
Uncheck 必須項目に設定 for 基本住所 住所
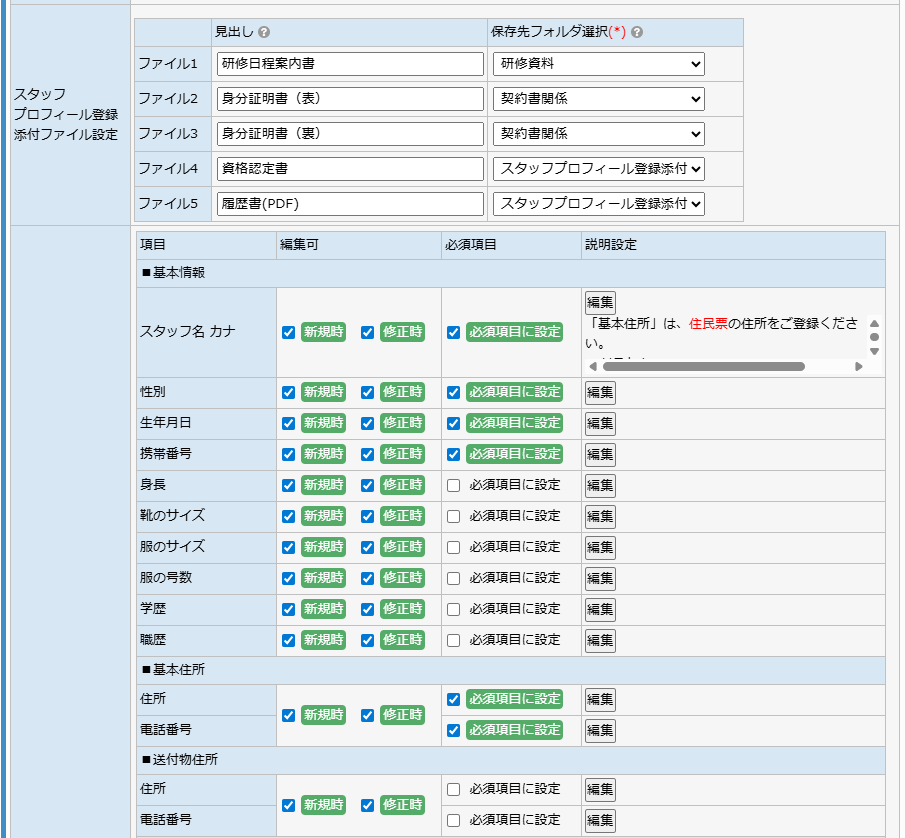point(454,699)
